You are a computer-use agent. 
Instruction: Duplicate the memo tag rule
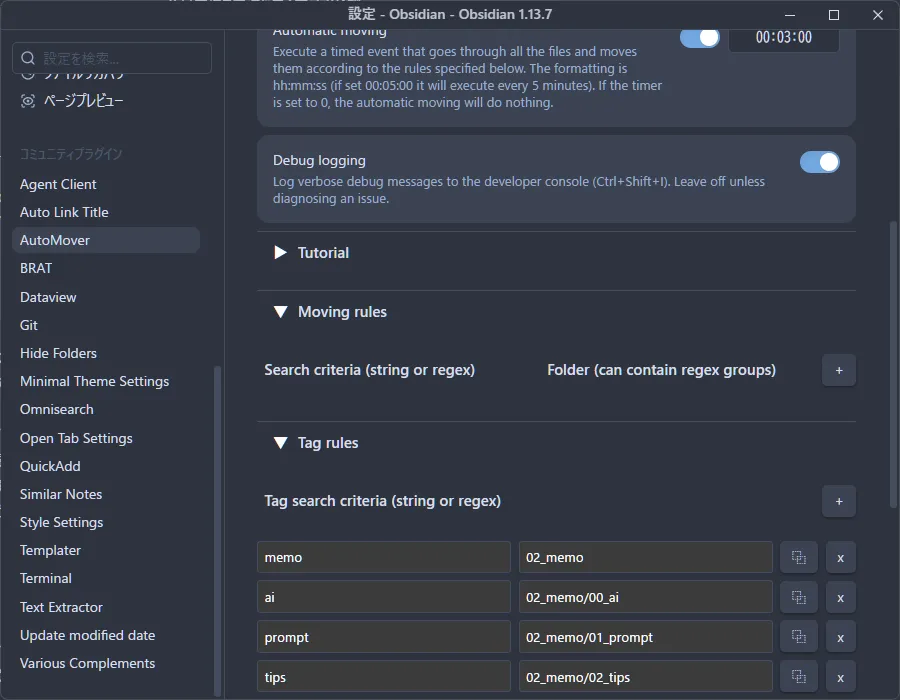pos(798,557)
